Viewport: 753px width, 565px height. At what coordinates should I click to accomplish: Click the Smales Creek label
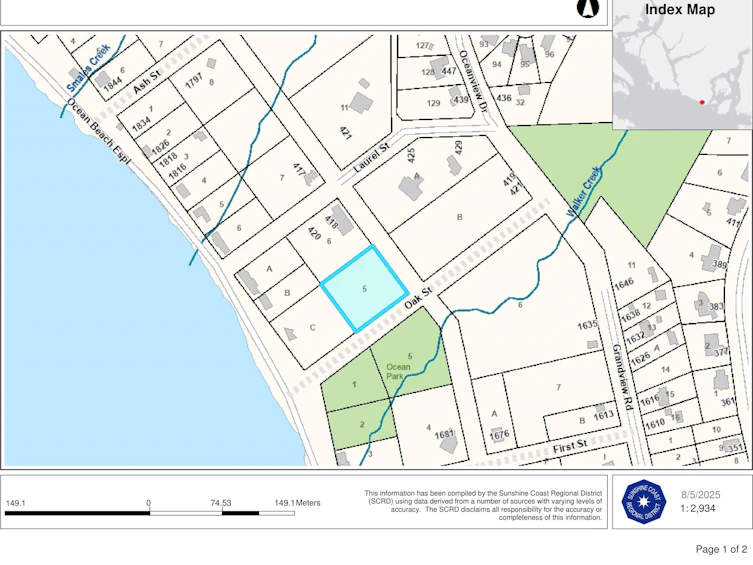(x=89, y=68)
